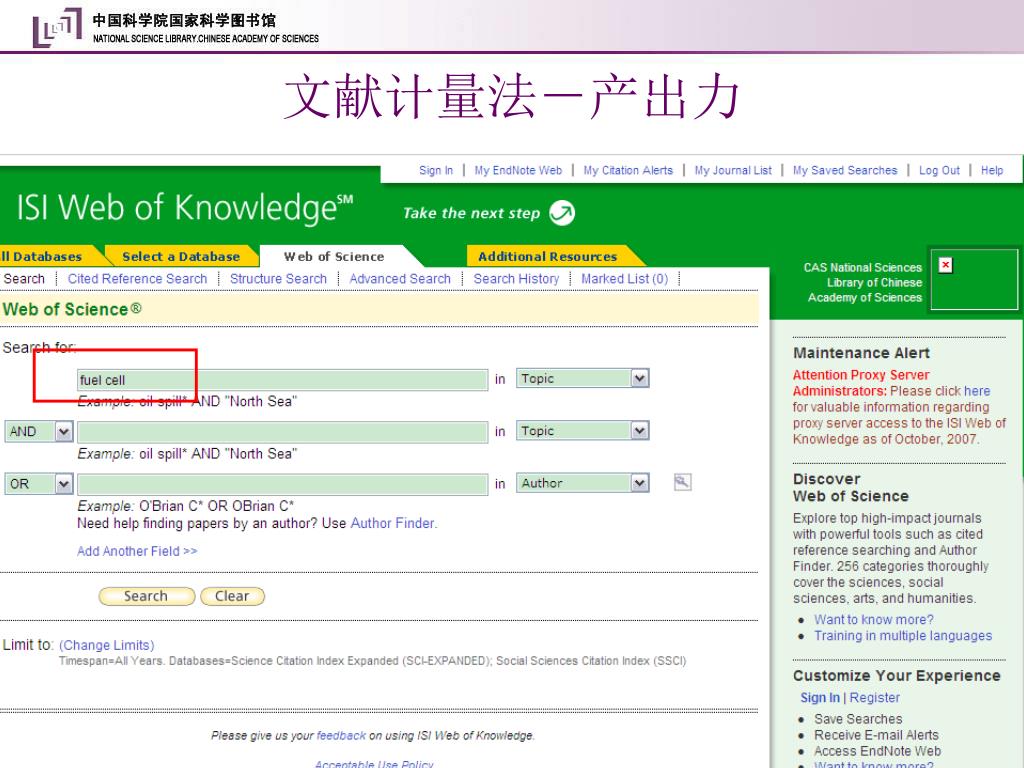The height and width of the screenshot is (768, 1024).
Task: Click the input field containing fuel cell
Action: point(282,380)
